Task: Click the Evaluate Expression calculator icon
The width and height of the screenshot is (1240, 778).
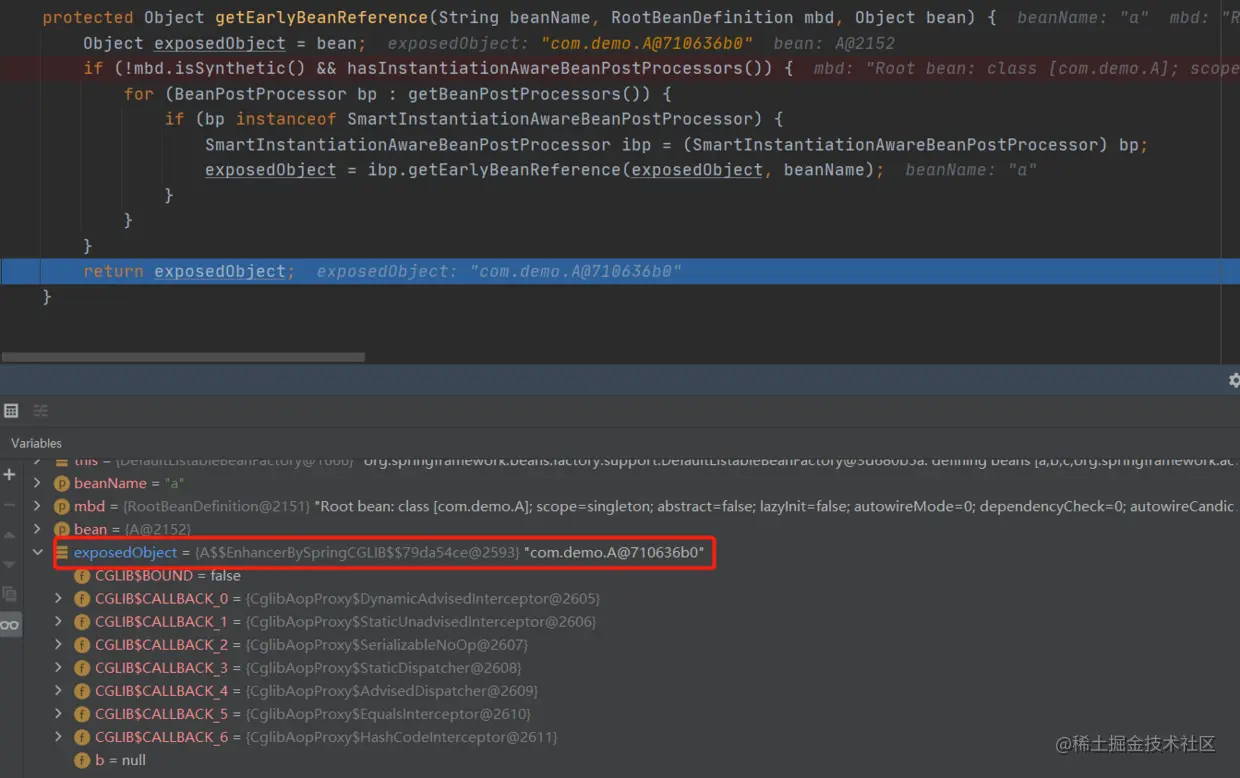Action: pyautogui.click(x=11, y=410)
